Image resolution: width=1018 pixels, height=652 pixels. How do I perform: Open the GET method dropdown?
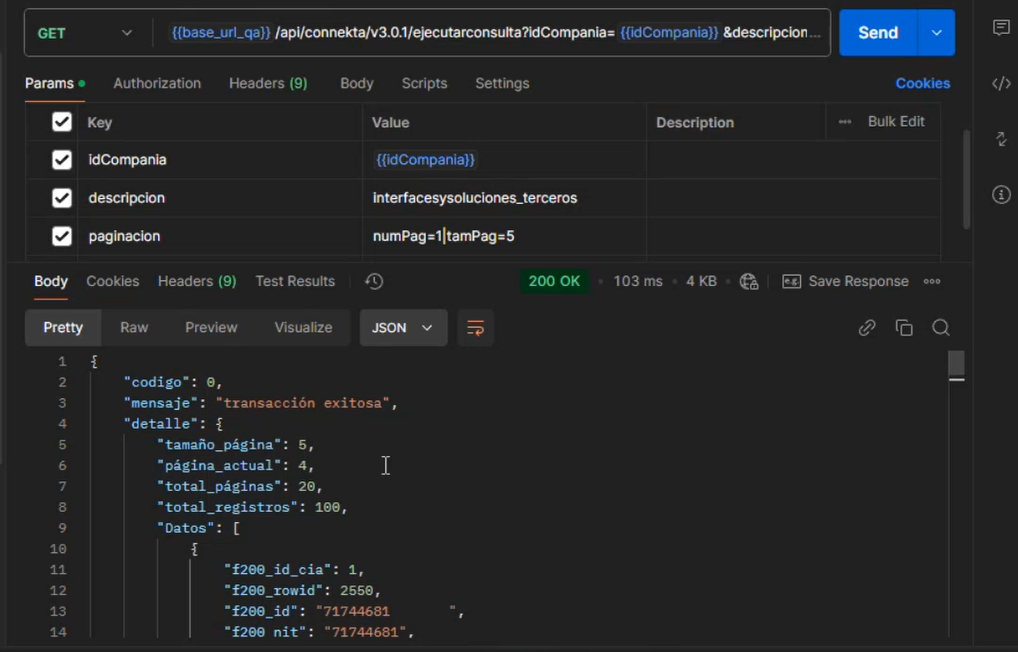(x=85, y=33)
